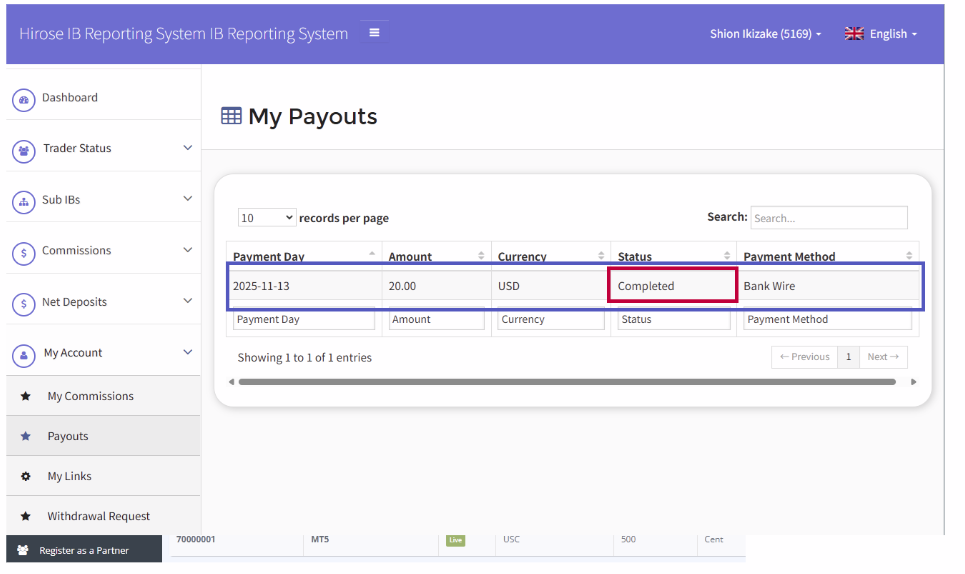Click the UK flag language icon
Screen dimensions: 965x574
854,34
